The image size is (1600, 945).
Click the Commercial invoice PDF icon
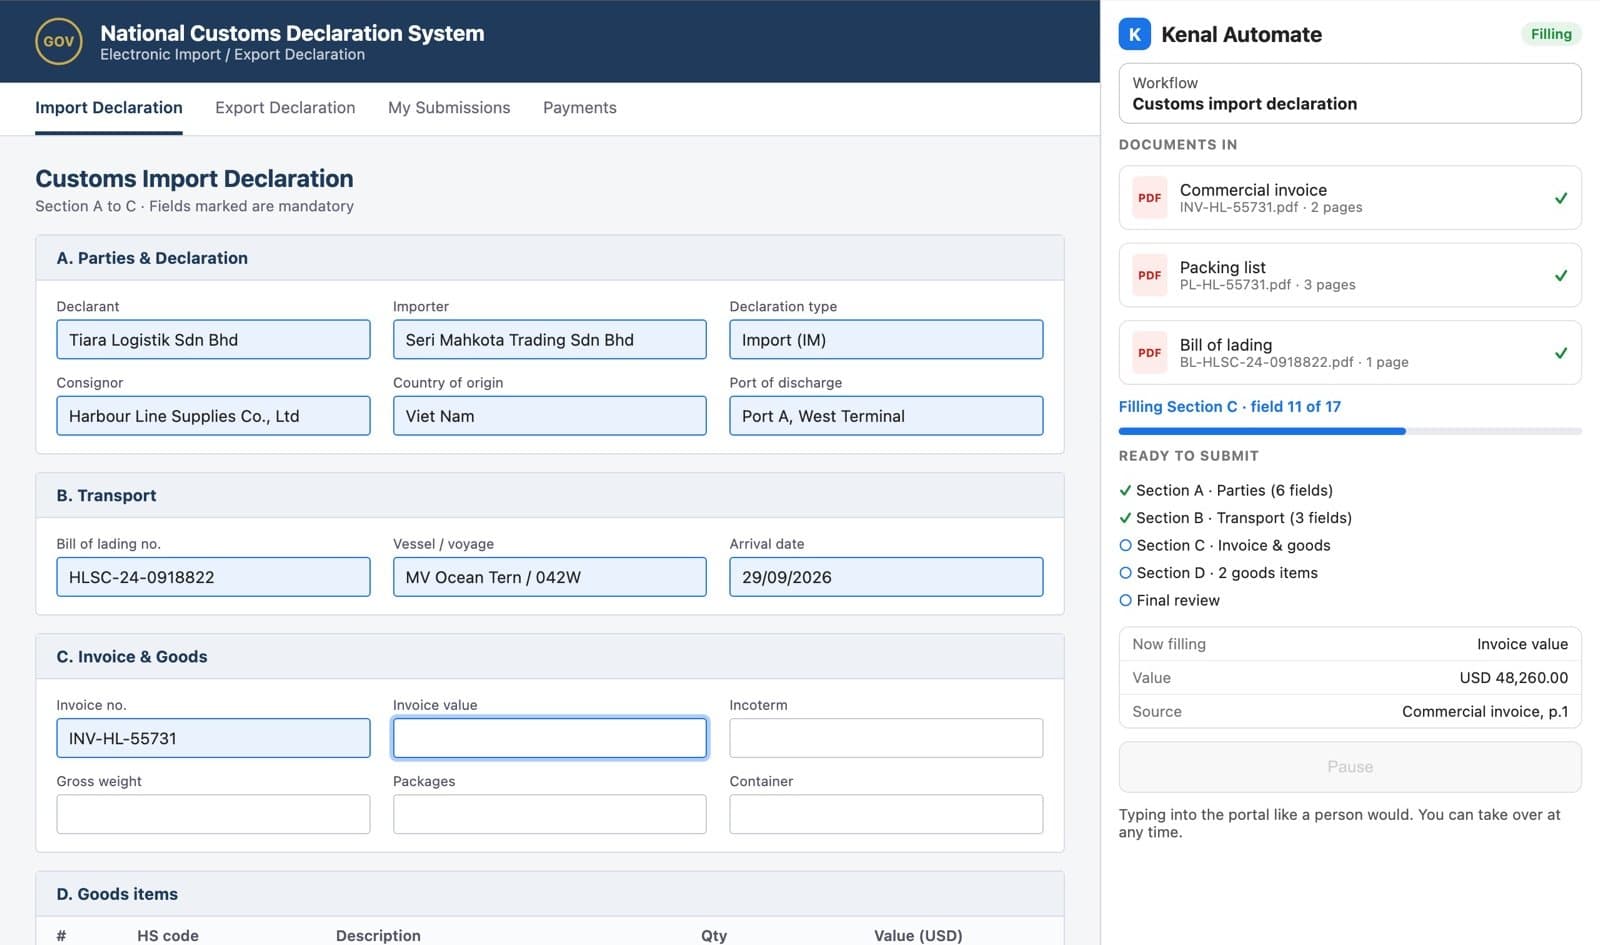[x=1150, y=198]
